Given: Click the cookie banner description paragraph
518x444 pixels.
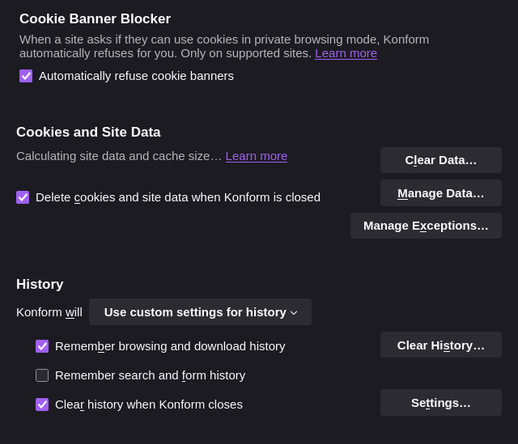Looking at the screenshot, I should click(x=224, y=46).
